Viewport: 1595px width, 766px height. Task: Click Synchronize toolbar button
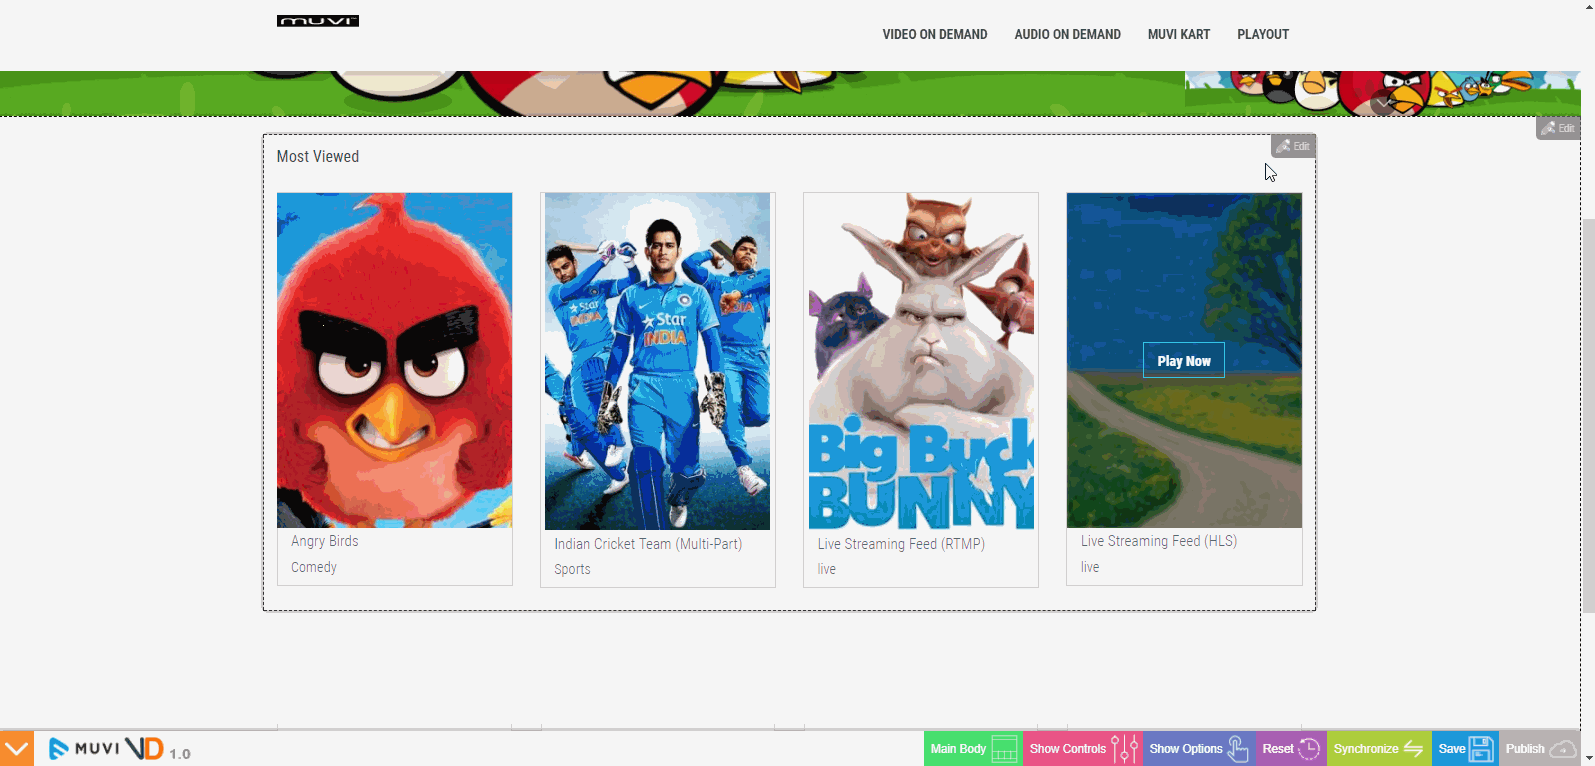pos(1379,748)
